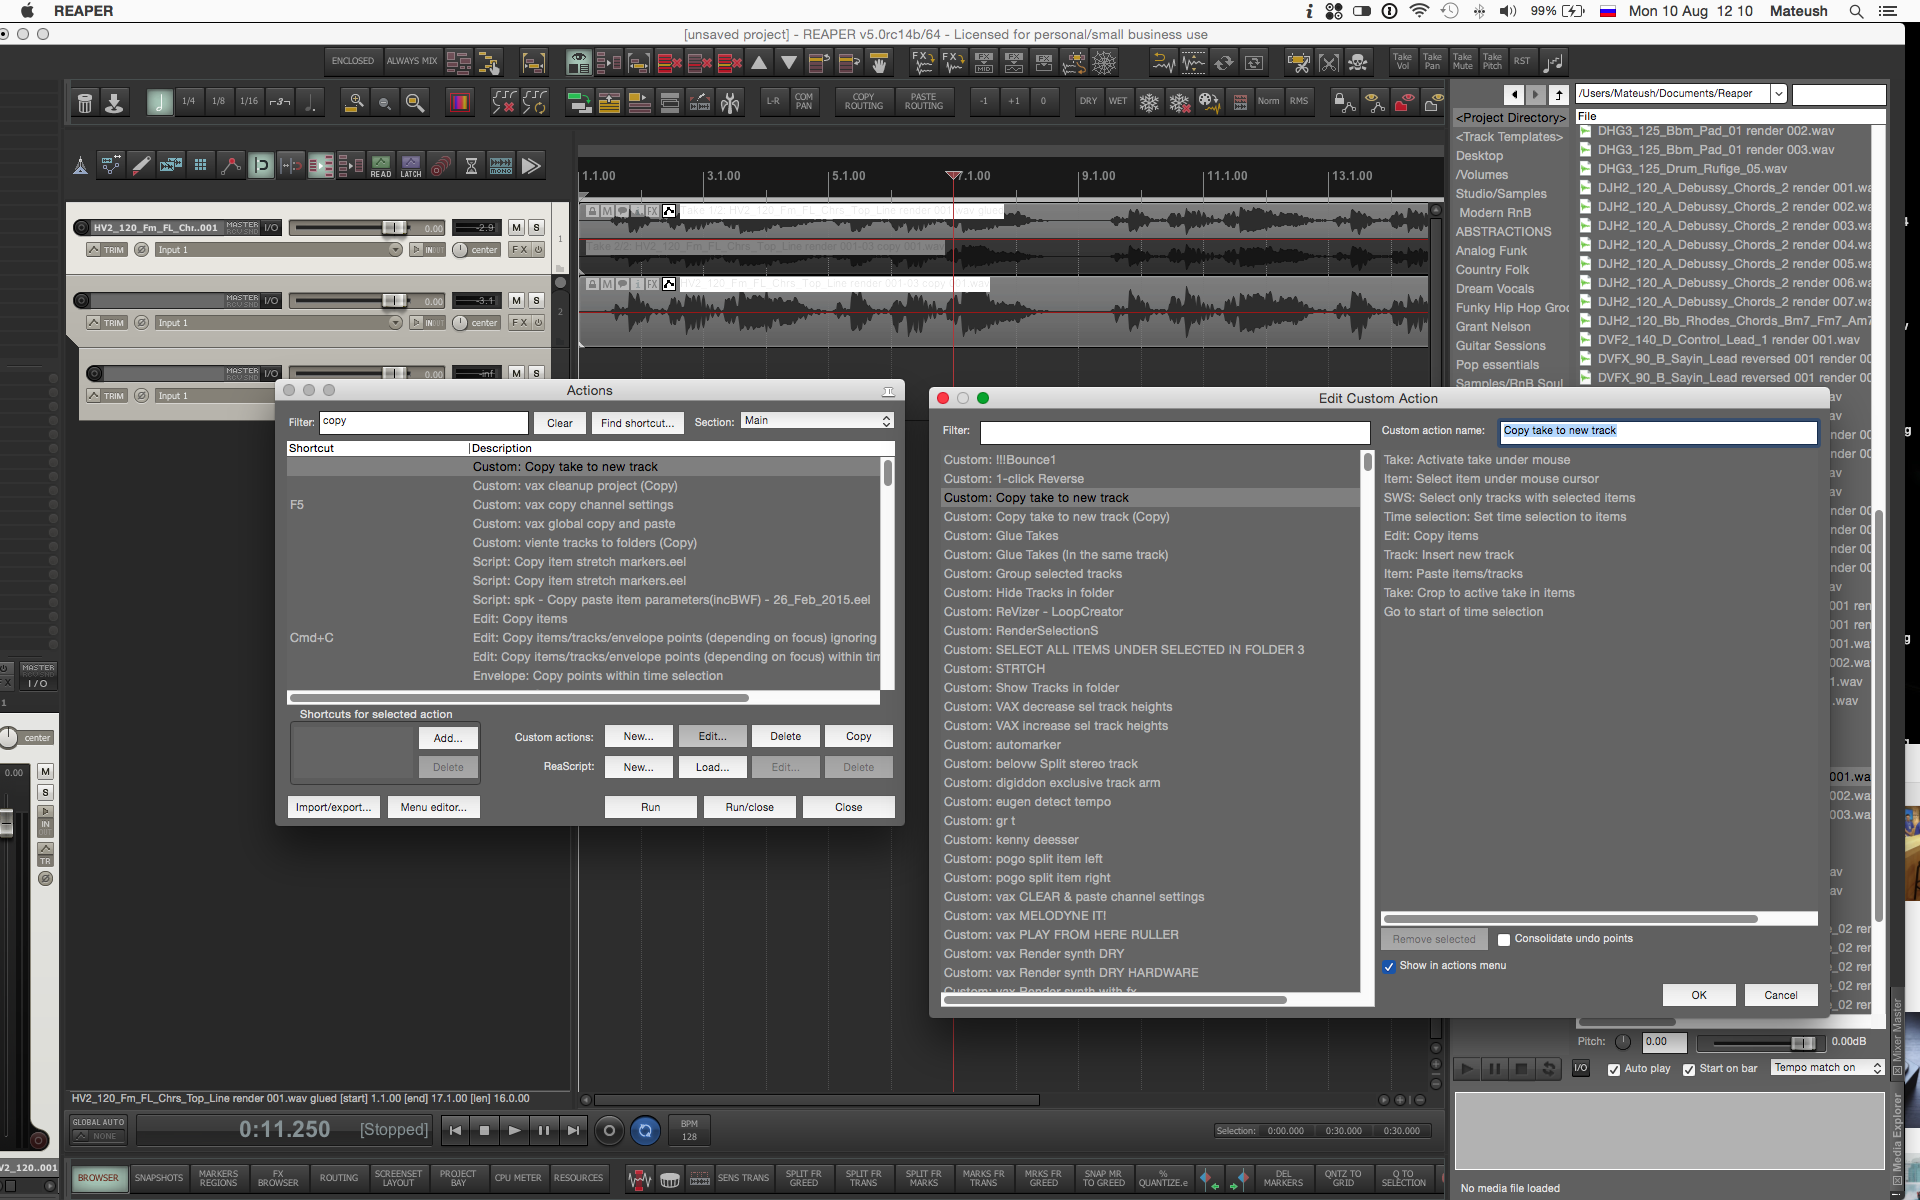Toggle the ALWAYS MIX button
1920x1200 pixels.
(x=412, y=62)
